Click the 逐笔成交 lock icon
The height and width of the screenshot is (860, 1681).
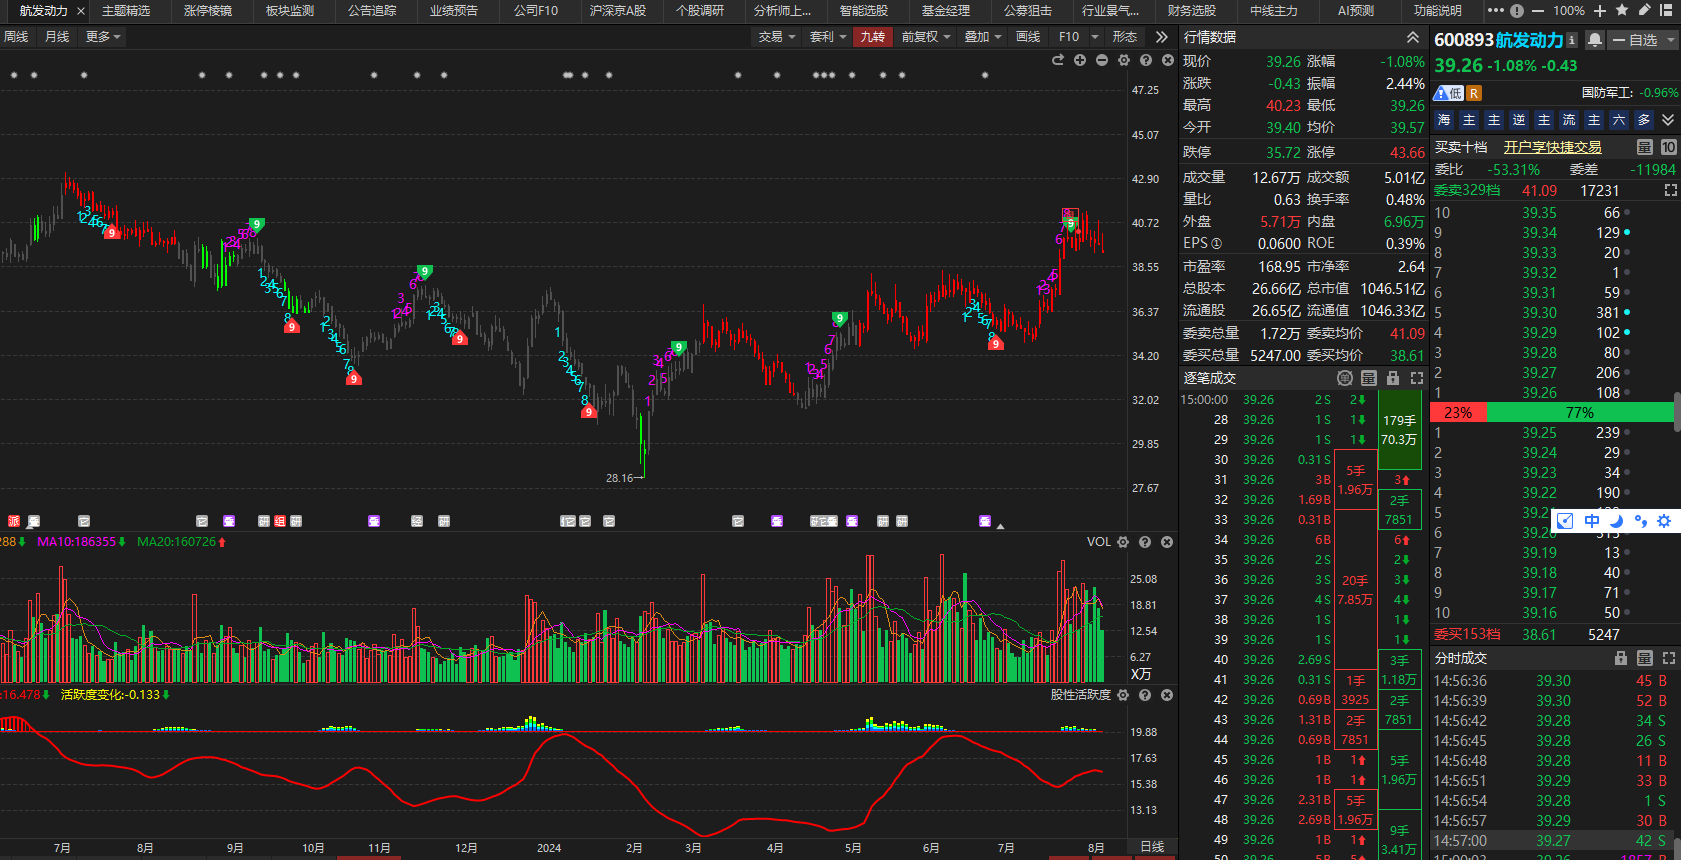click(x=1393, y=378)
